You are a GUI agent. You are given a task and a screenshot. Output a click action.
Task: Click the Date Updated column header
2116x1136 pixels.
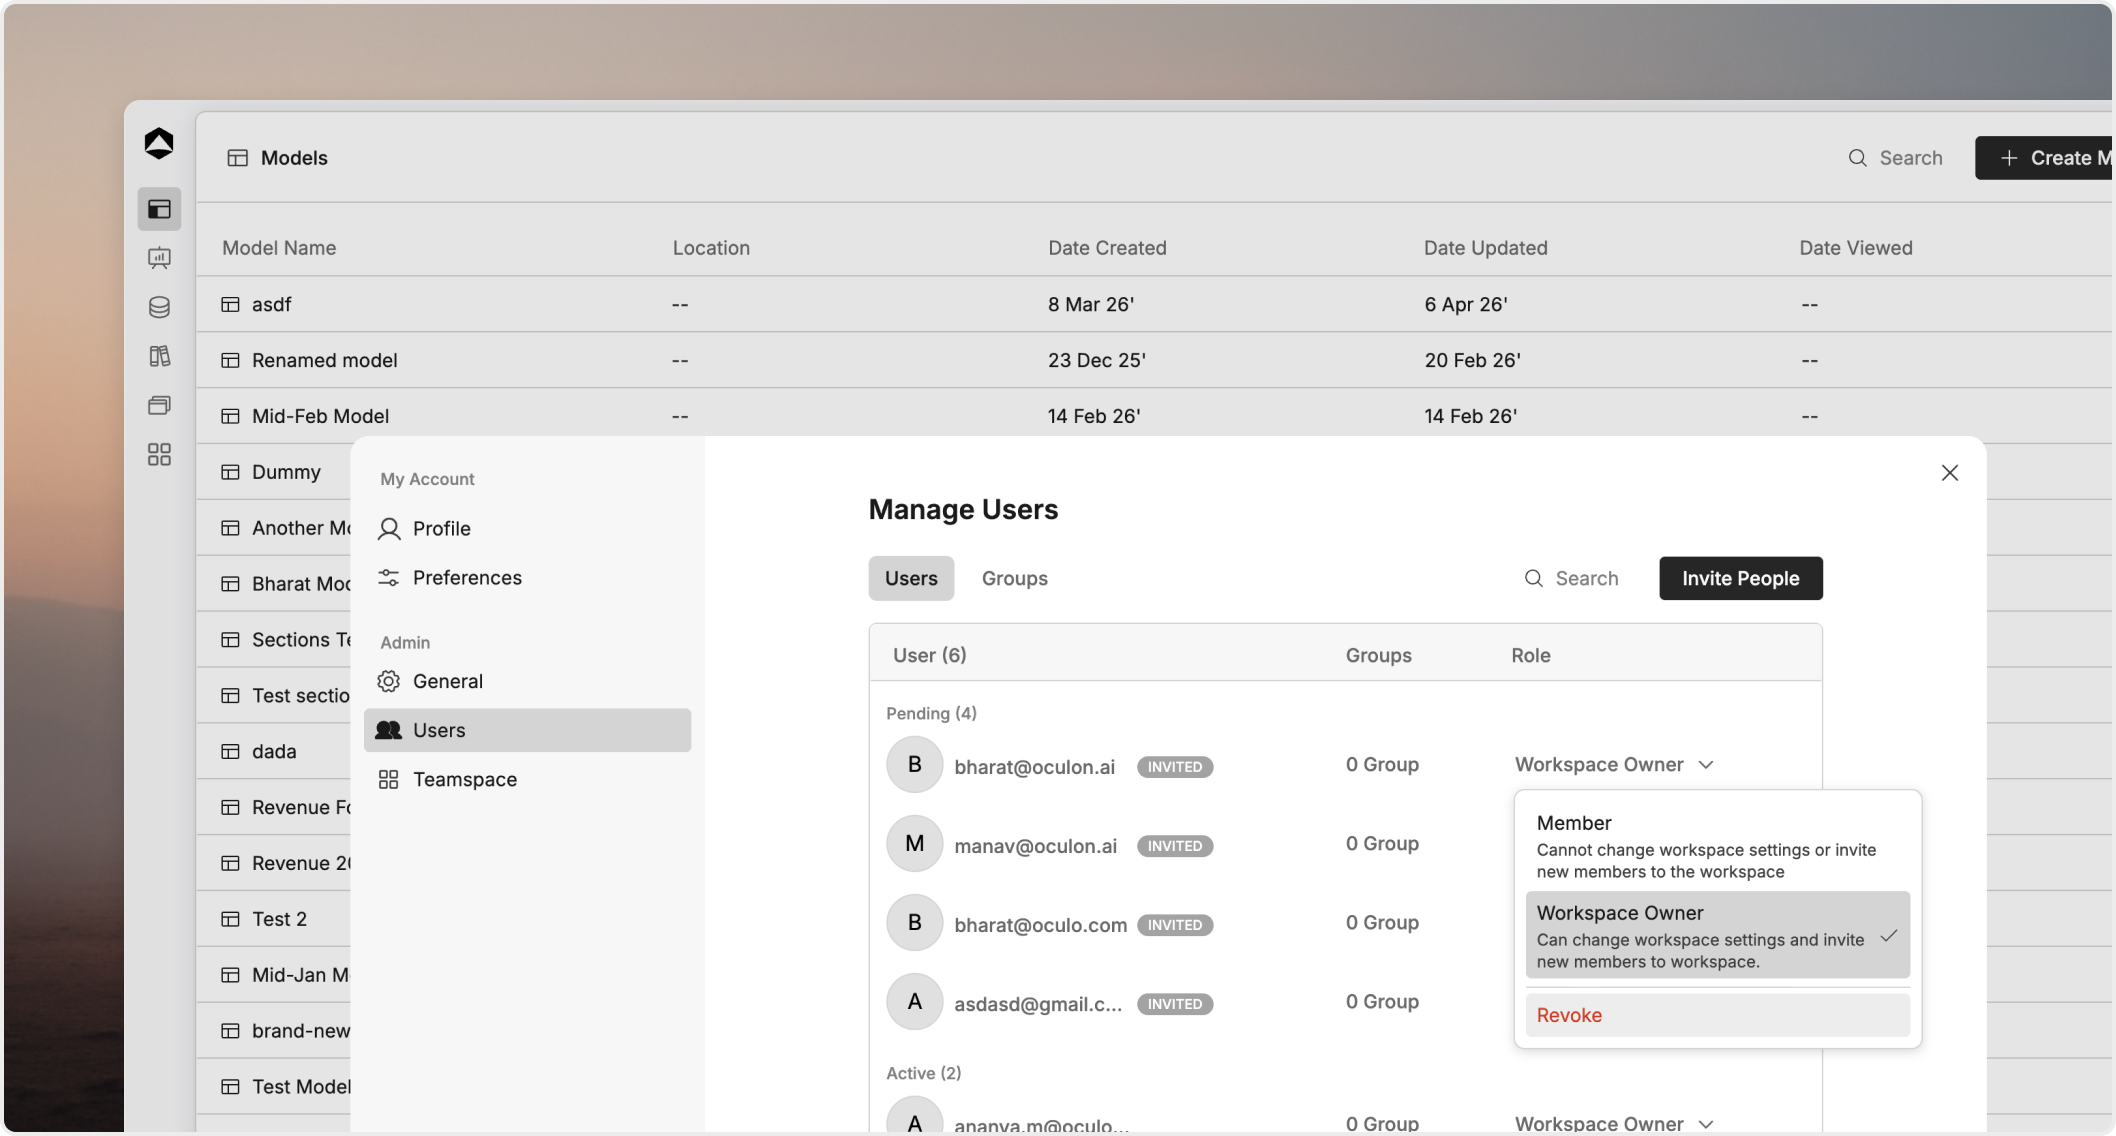coord(1485,248)
